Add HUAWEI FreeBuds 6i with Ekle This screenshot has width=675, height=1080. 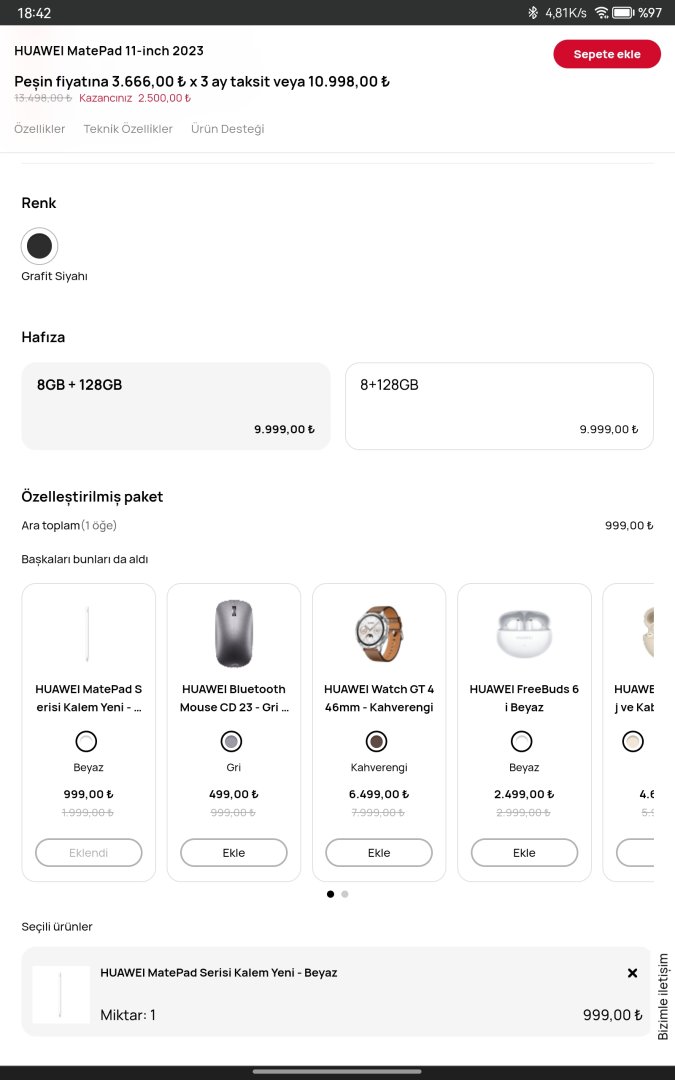pyautogui.click(x=524, y=853)
